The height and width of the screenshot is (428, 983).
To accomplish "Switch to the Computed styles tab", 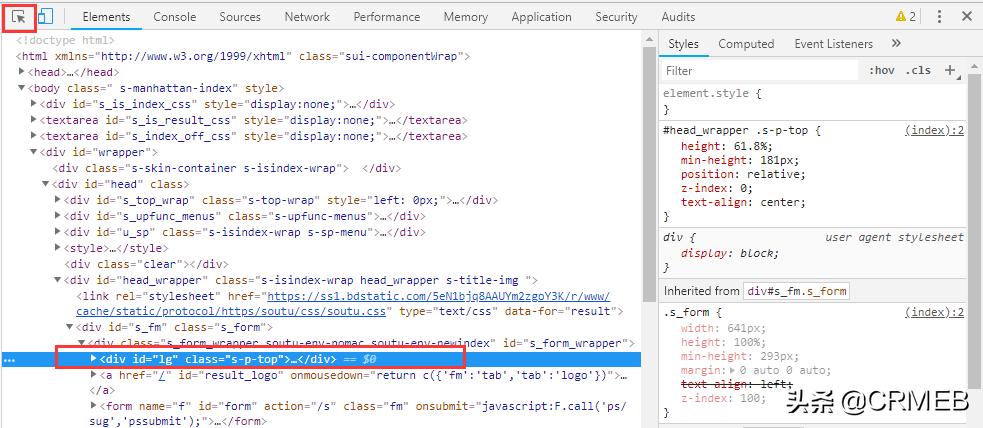I will [746, 44].
